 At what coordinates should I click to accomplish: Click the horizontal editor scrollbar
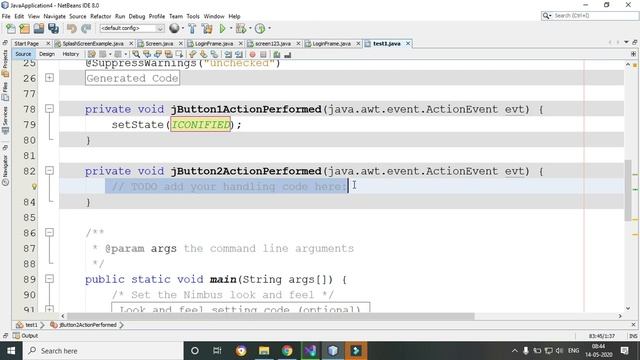pos(271,316)
